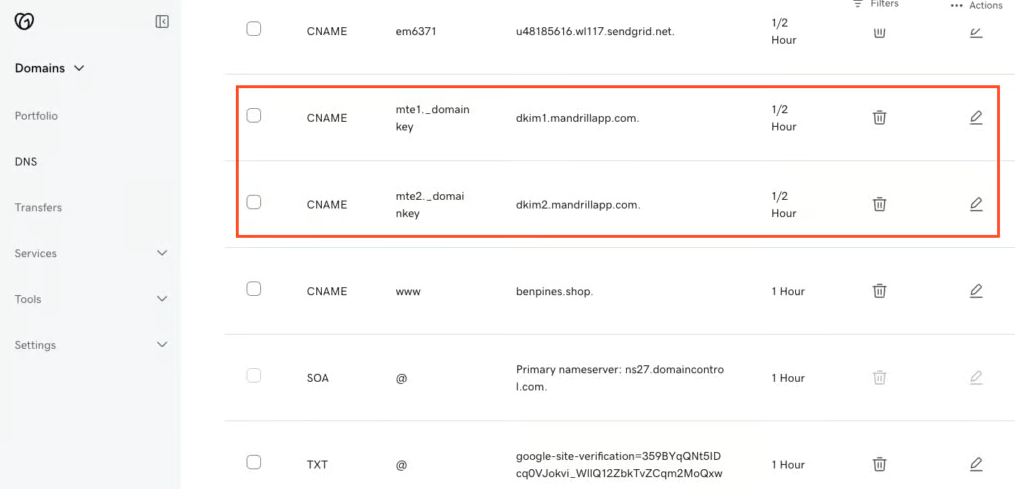Delete the google-site-verification TXT record

pos(879,464)
